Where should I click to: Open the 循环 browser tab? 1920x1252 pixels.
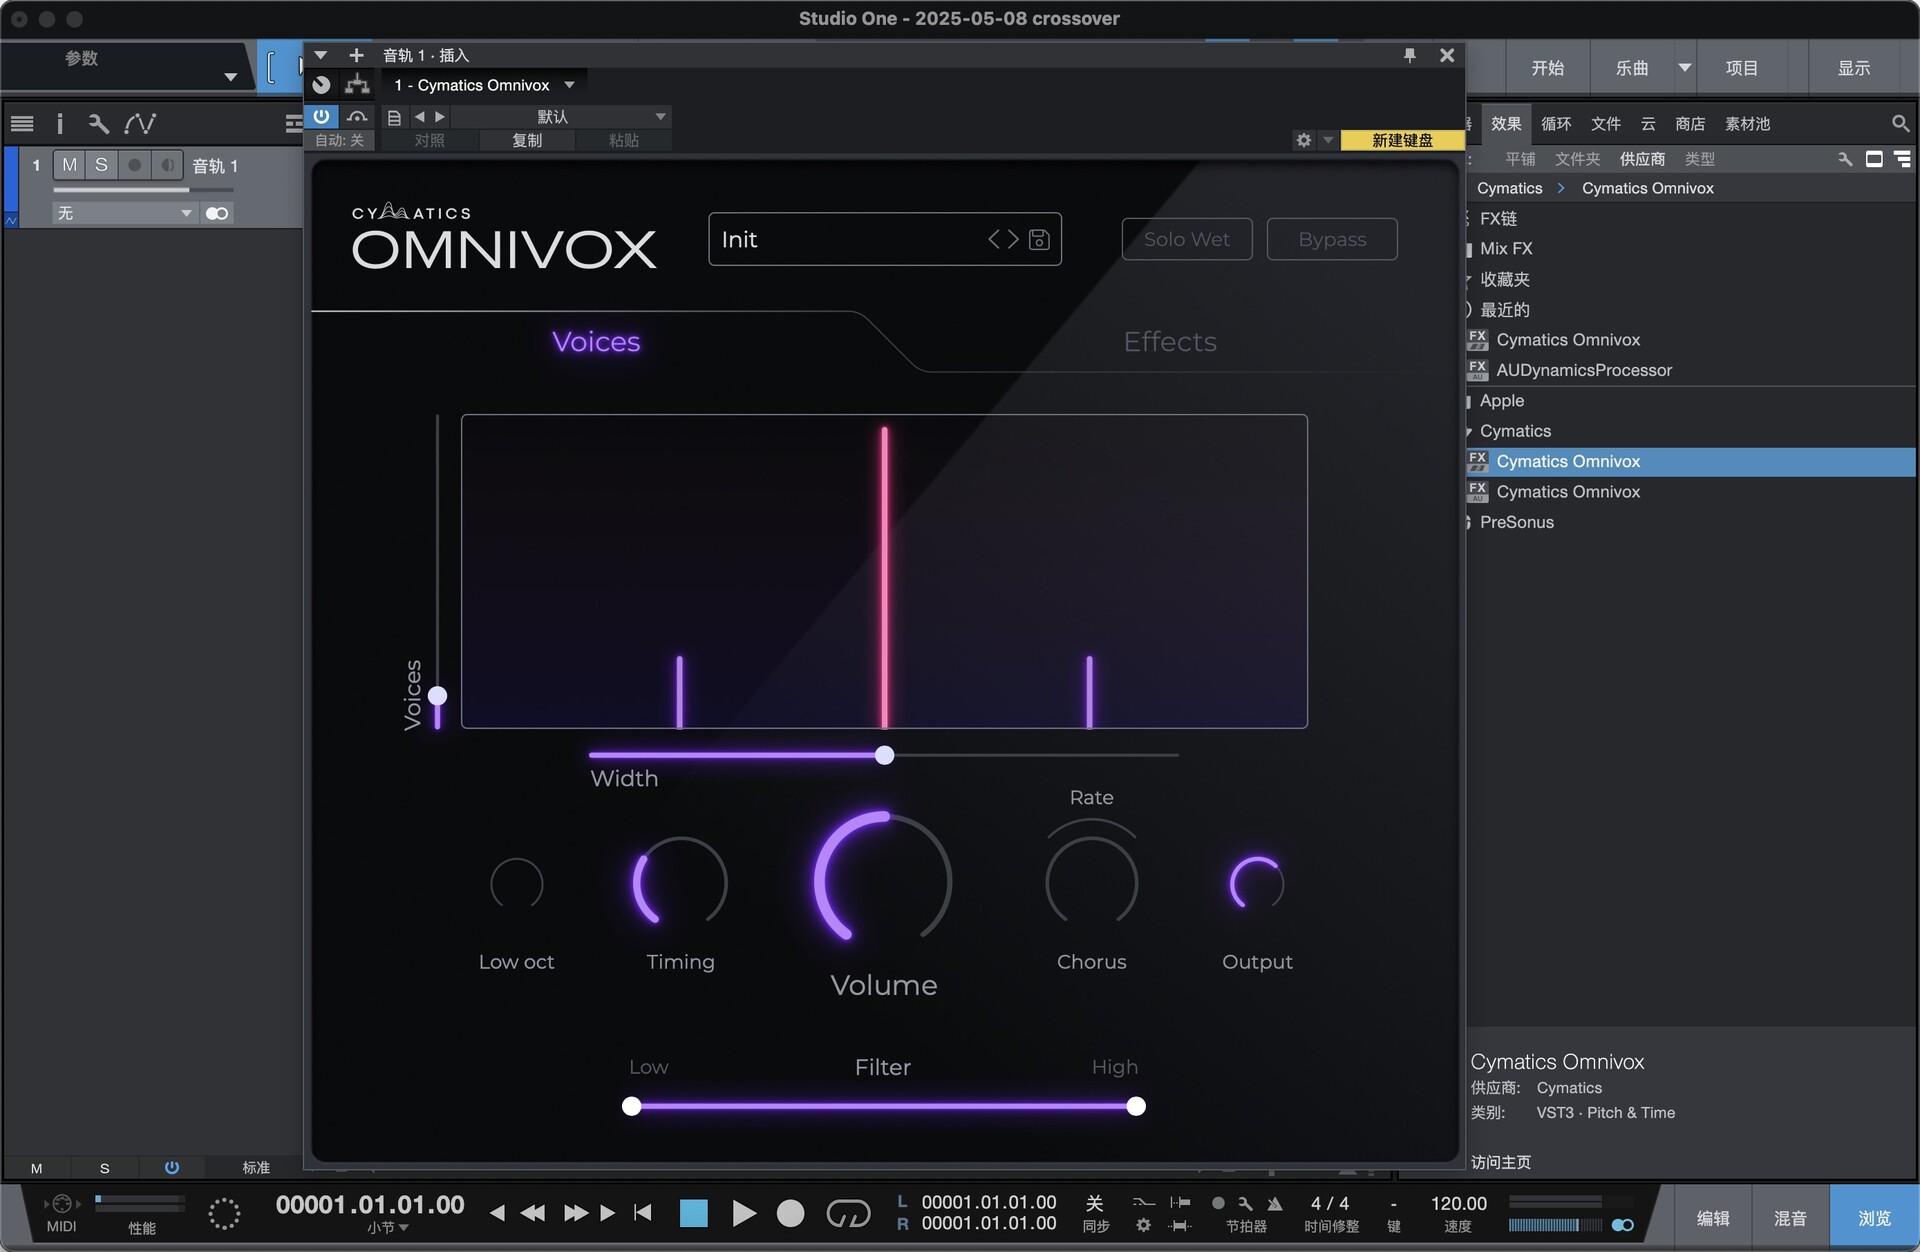1556,124
